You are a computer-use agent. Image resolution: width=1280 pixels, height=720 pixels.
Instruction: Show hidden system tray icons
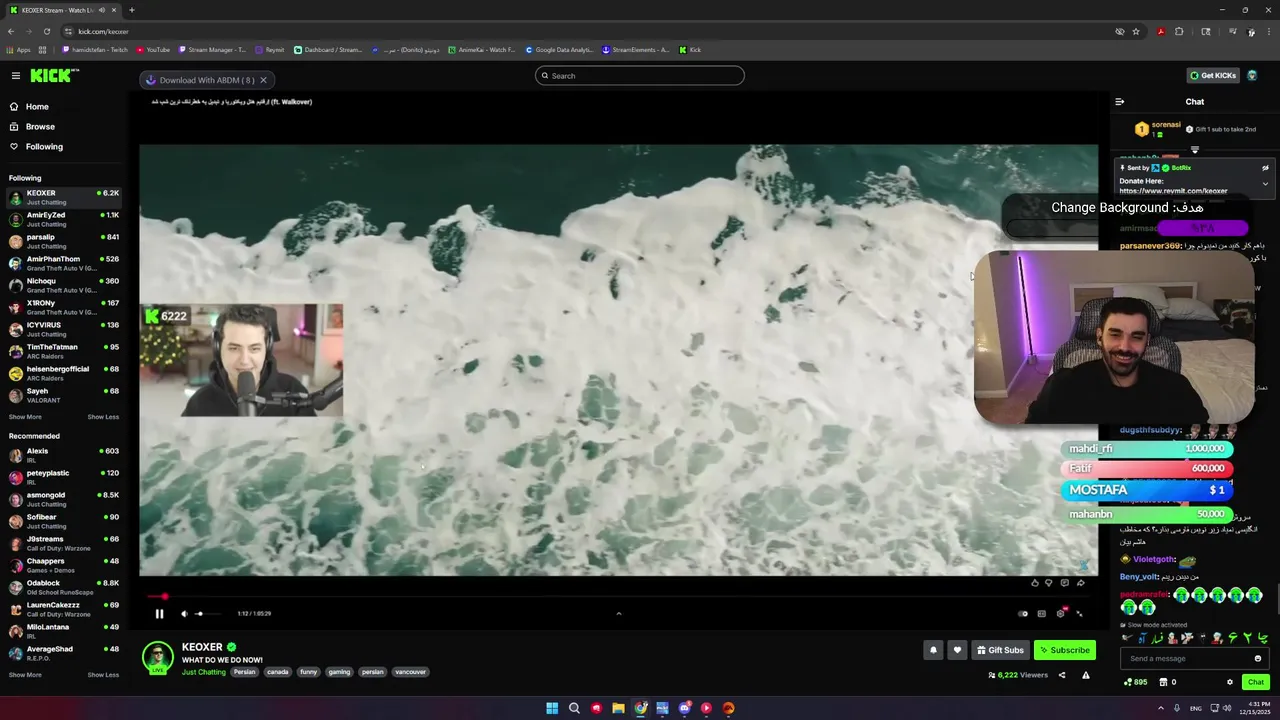click(1161, 708)
